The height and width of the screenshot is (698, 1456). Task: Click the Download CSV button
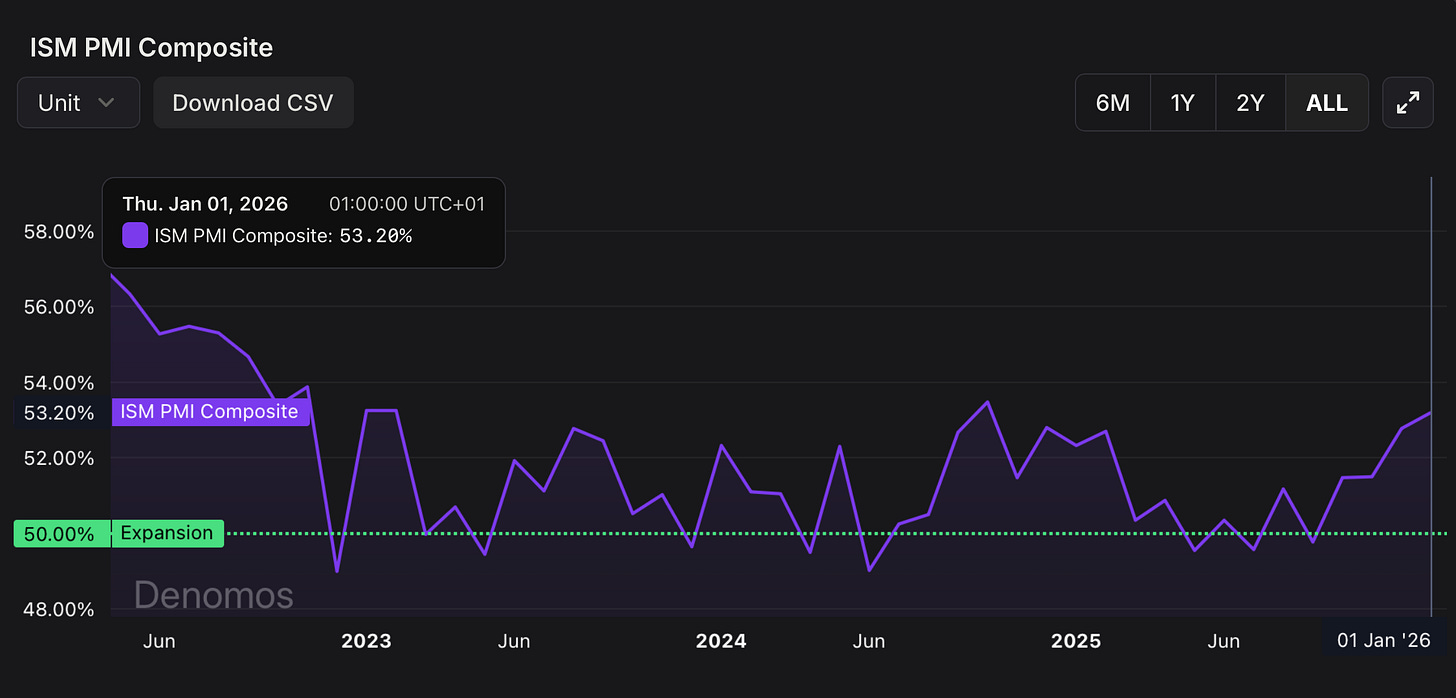coord(253,102)
